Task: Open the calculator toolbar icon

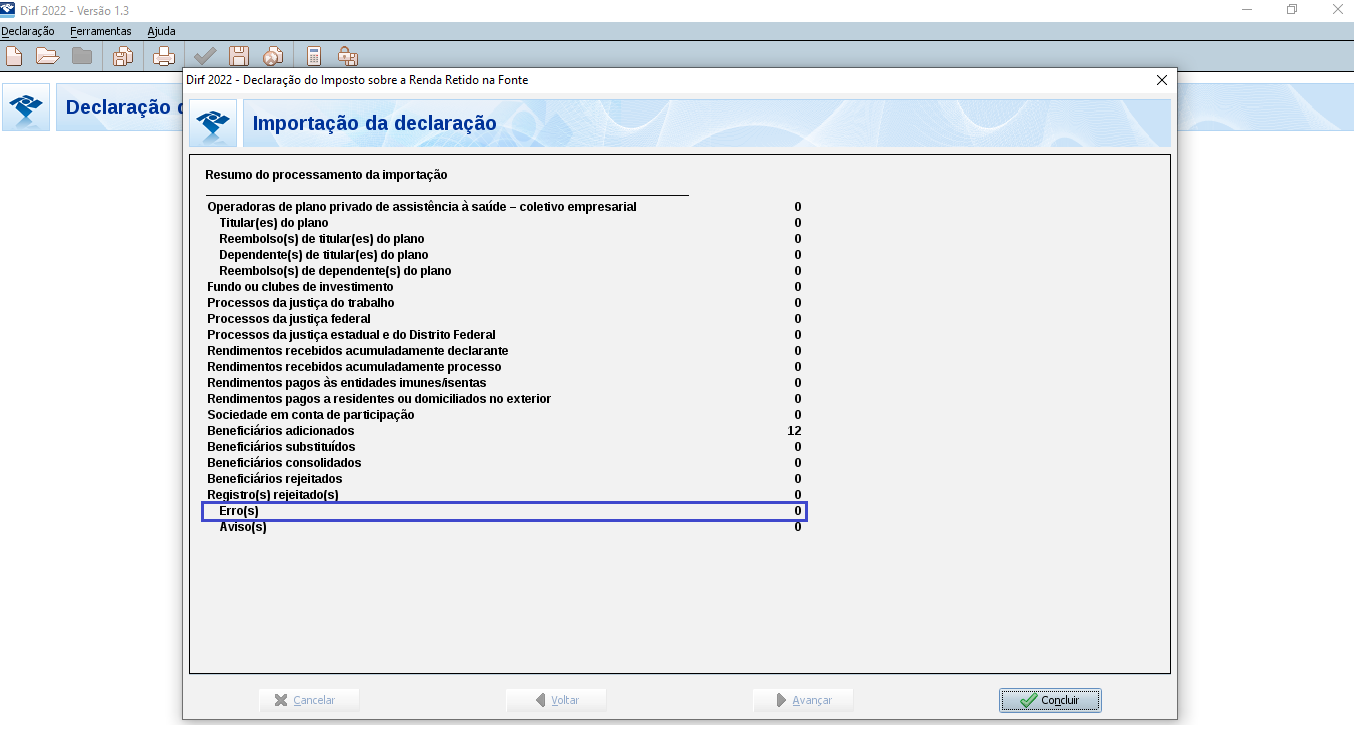Action: (314, 56)
